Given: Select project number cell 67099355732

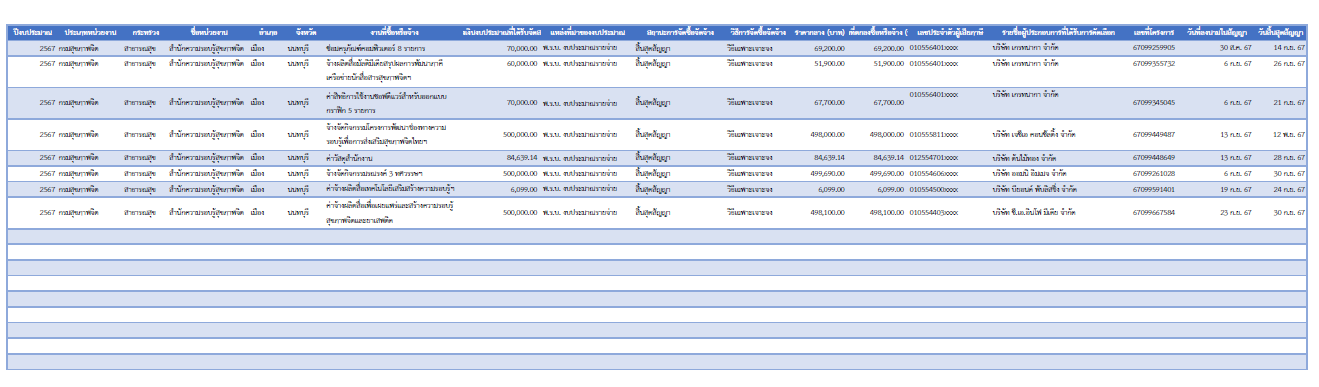Looking at the screenshot, I should [x=1154, y=64].
